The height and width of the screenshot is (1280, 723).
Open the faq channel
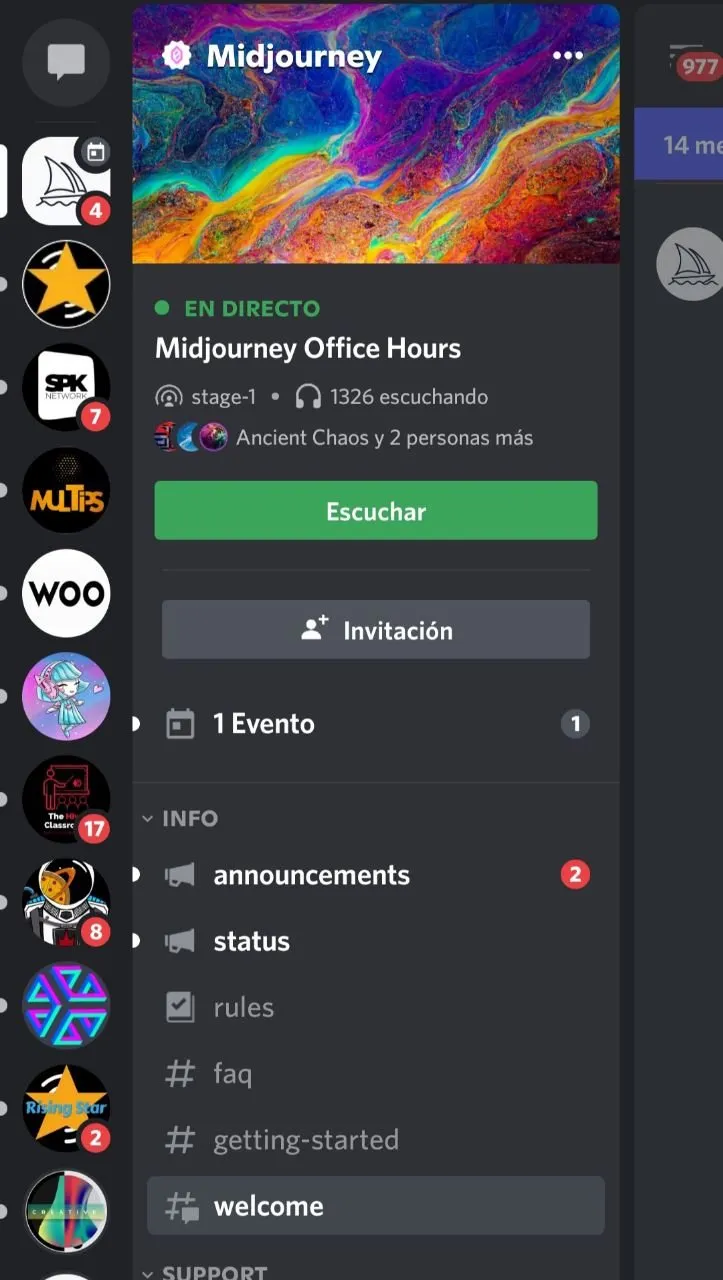376,1074
